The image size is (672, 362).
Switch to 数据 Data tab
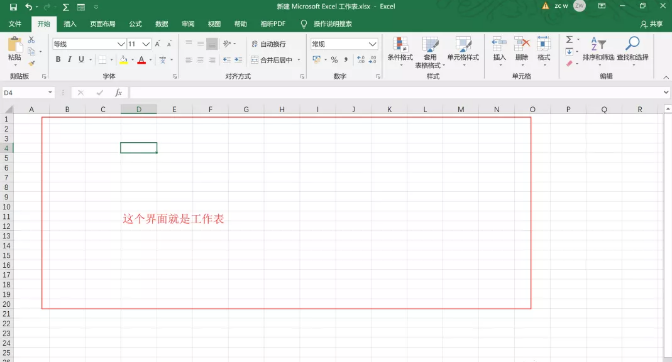162,24
